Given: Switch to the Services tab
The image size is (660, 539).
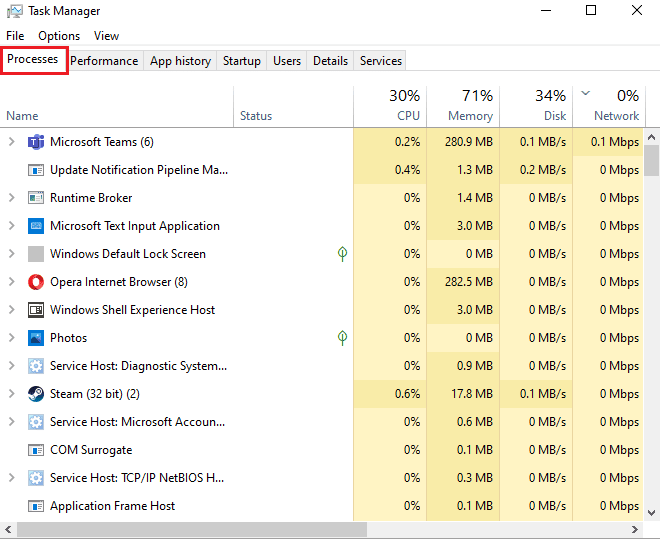Looking at the screenshot, I should coord(381,61).
